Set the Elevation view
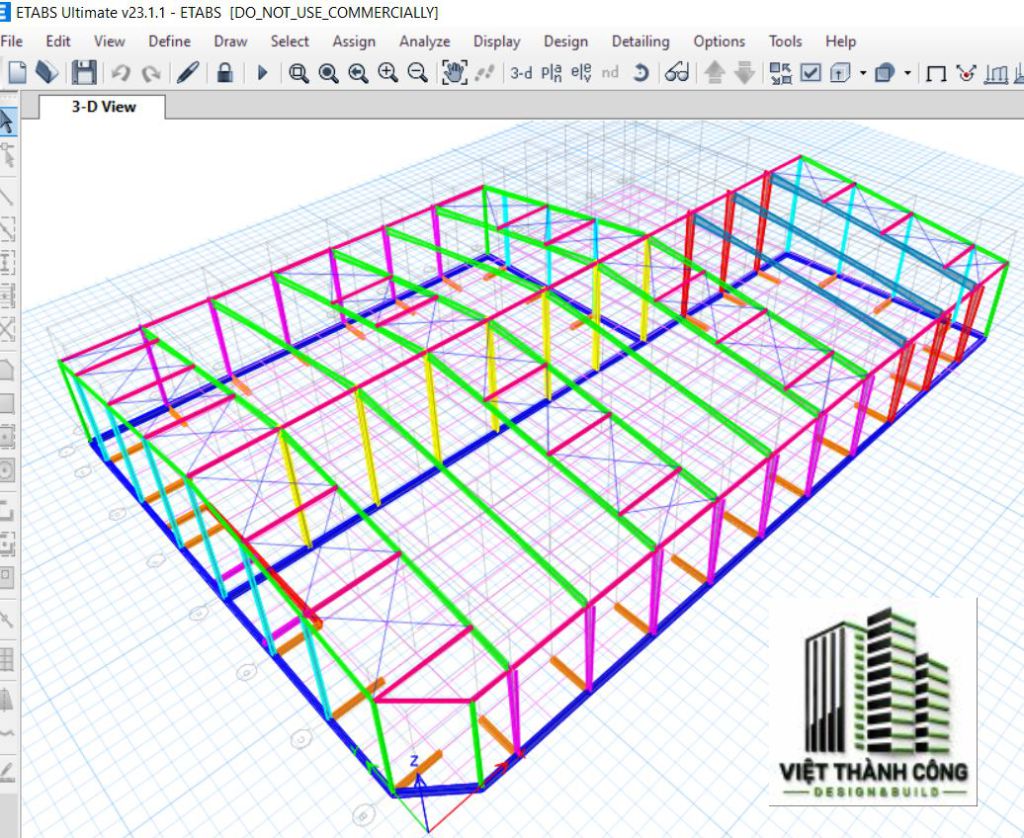The width and height of the screenshot is (1024, 838). coord(581,73)
